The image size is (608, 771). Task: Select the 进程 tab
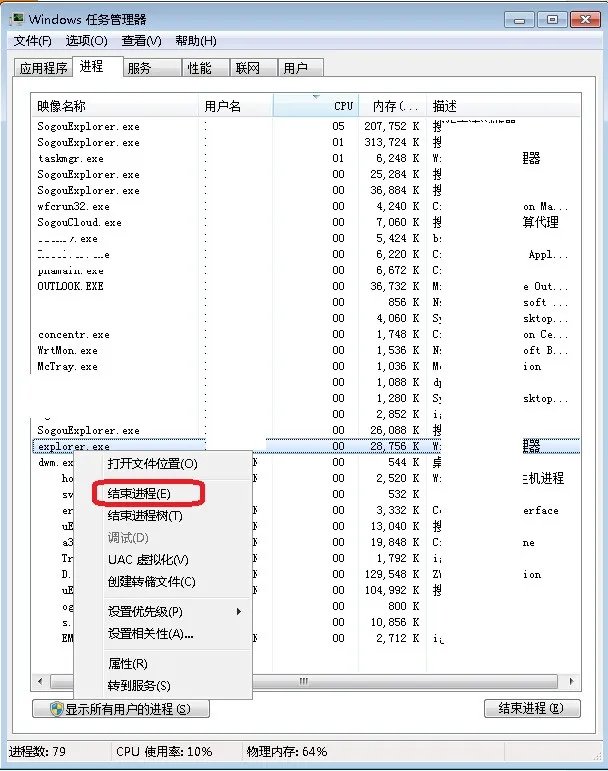(97, 66)
